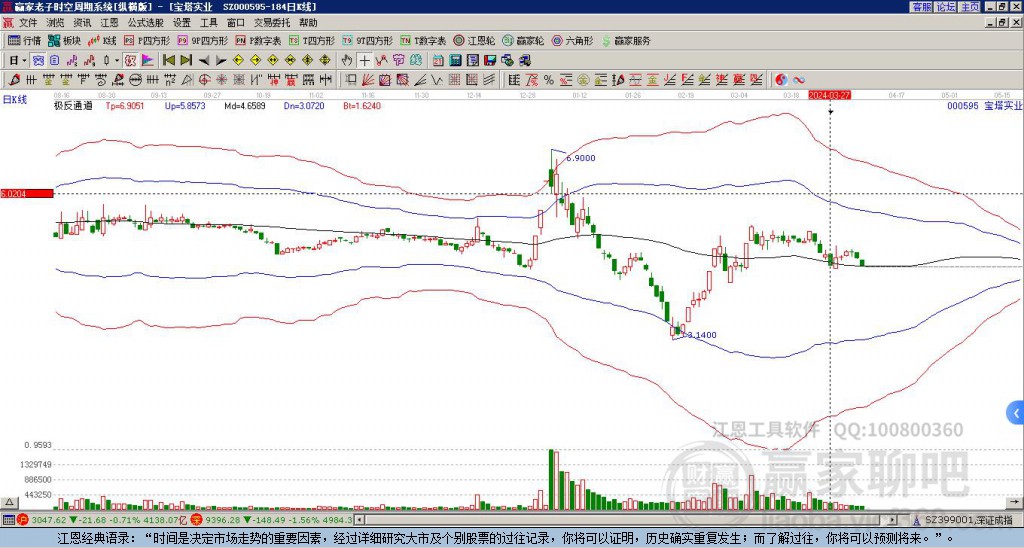The width and height of the screenshot is (1024, 548).
Task: Open the T数字表 time table
Action: pyautogui.click(x=423, y=40)
